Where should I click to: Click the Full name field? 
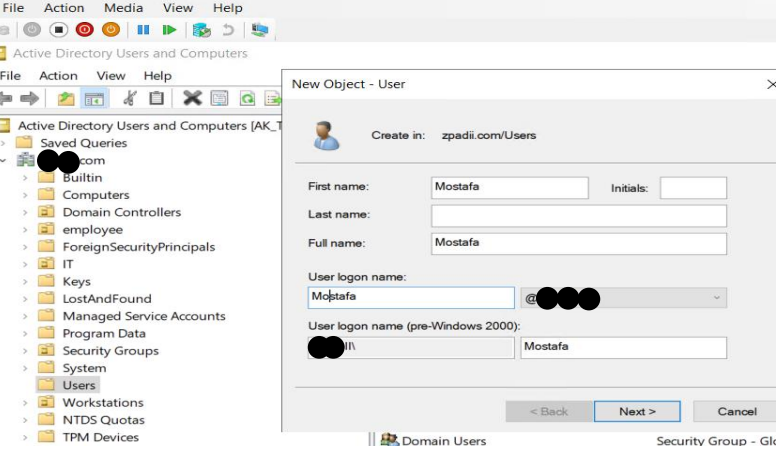(x=579, y=244)
